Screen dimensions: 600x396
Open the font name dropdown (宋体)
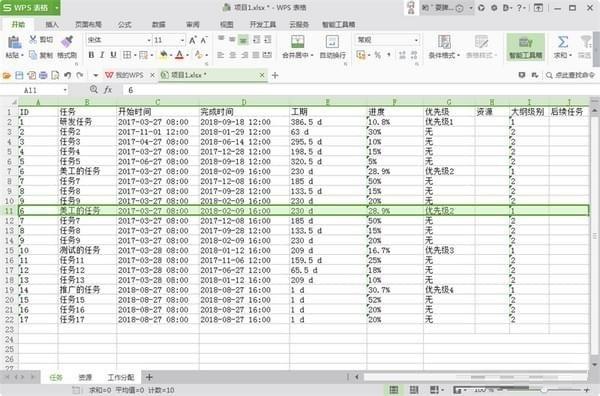click(x=119, y=40)
